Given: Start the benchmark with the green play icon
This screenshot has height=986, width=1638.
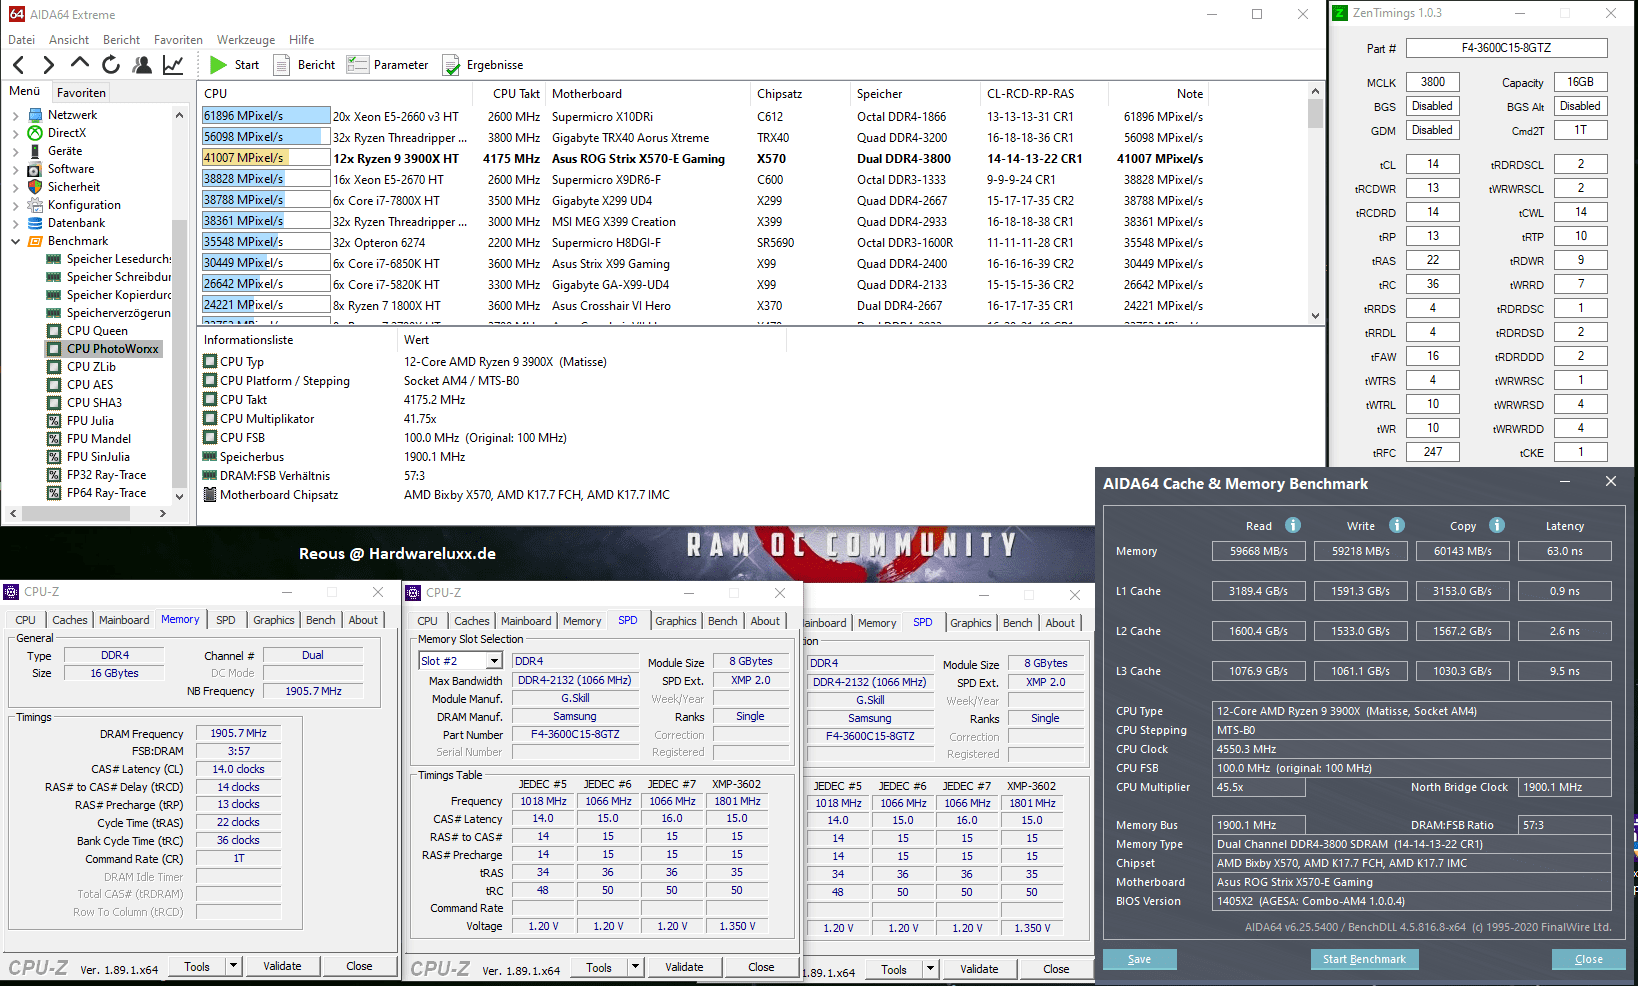Looking at the screenshot, I should (x=218, y=65).
